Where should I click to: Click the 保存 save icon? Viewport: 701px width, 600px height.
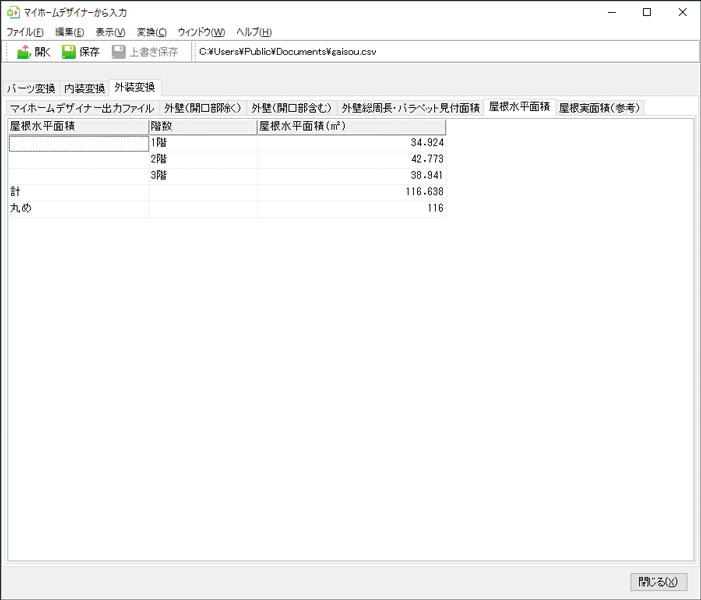69,52
